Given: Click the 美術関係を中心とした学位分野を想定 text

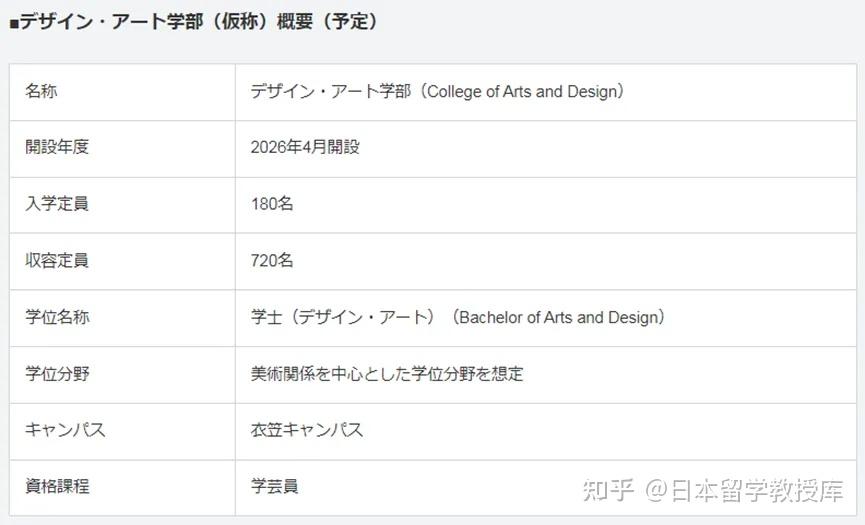Looking at the screenshot, I should [387, 374].
